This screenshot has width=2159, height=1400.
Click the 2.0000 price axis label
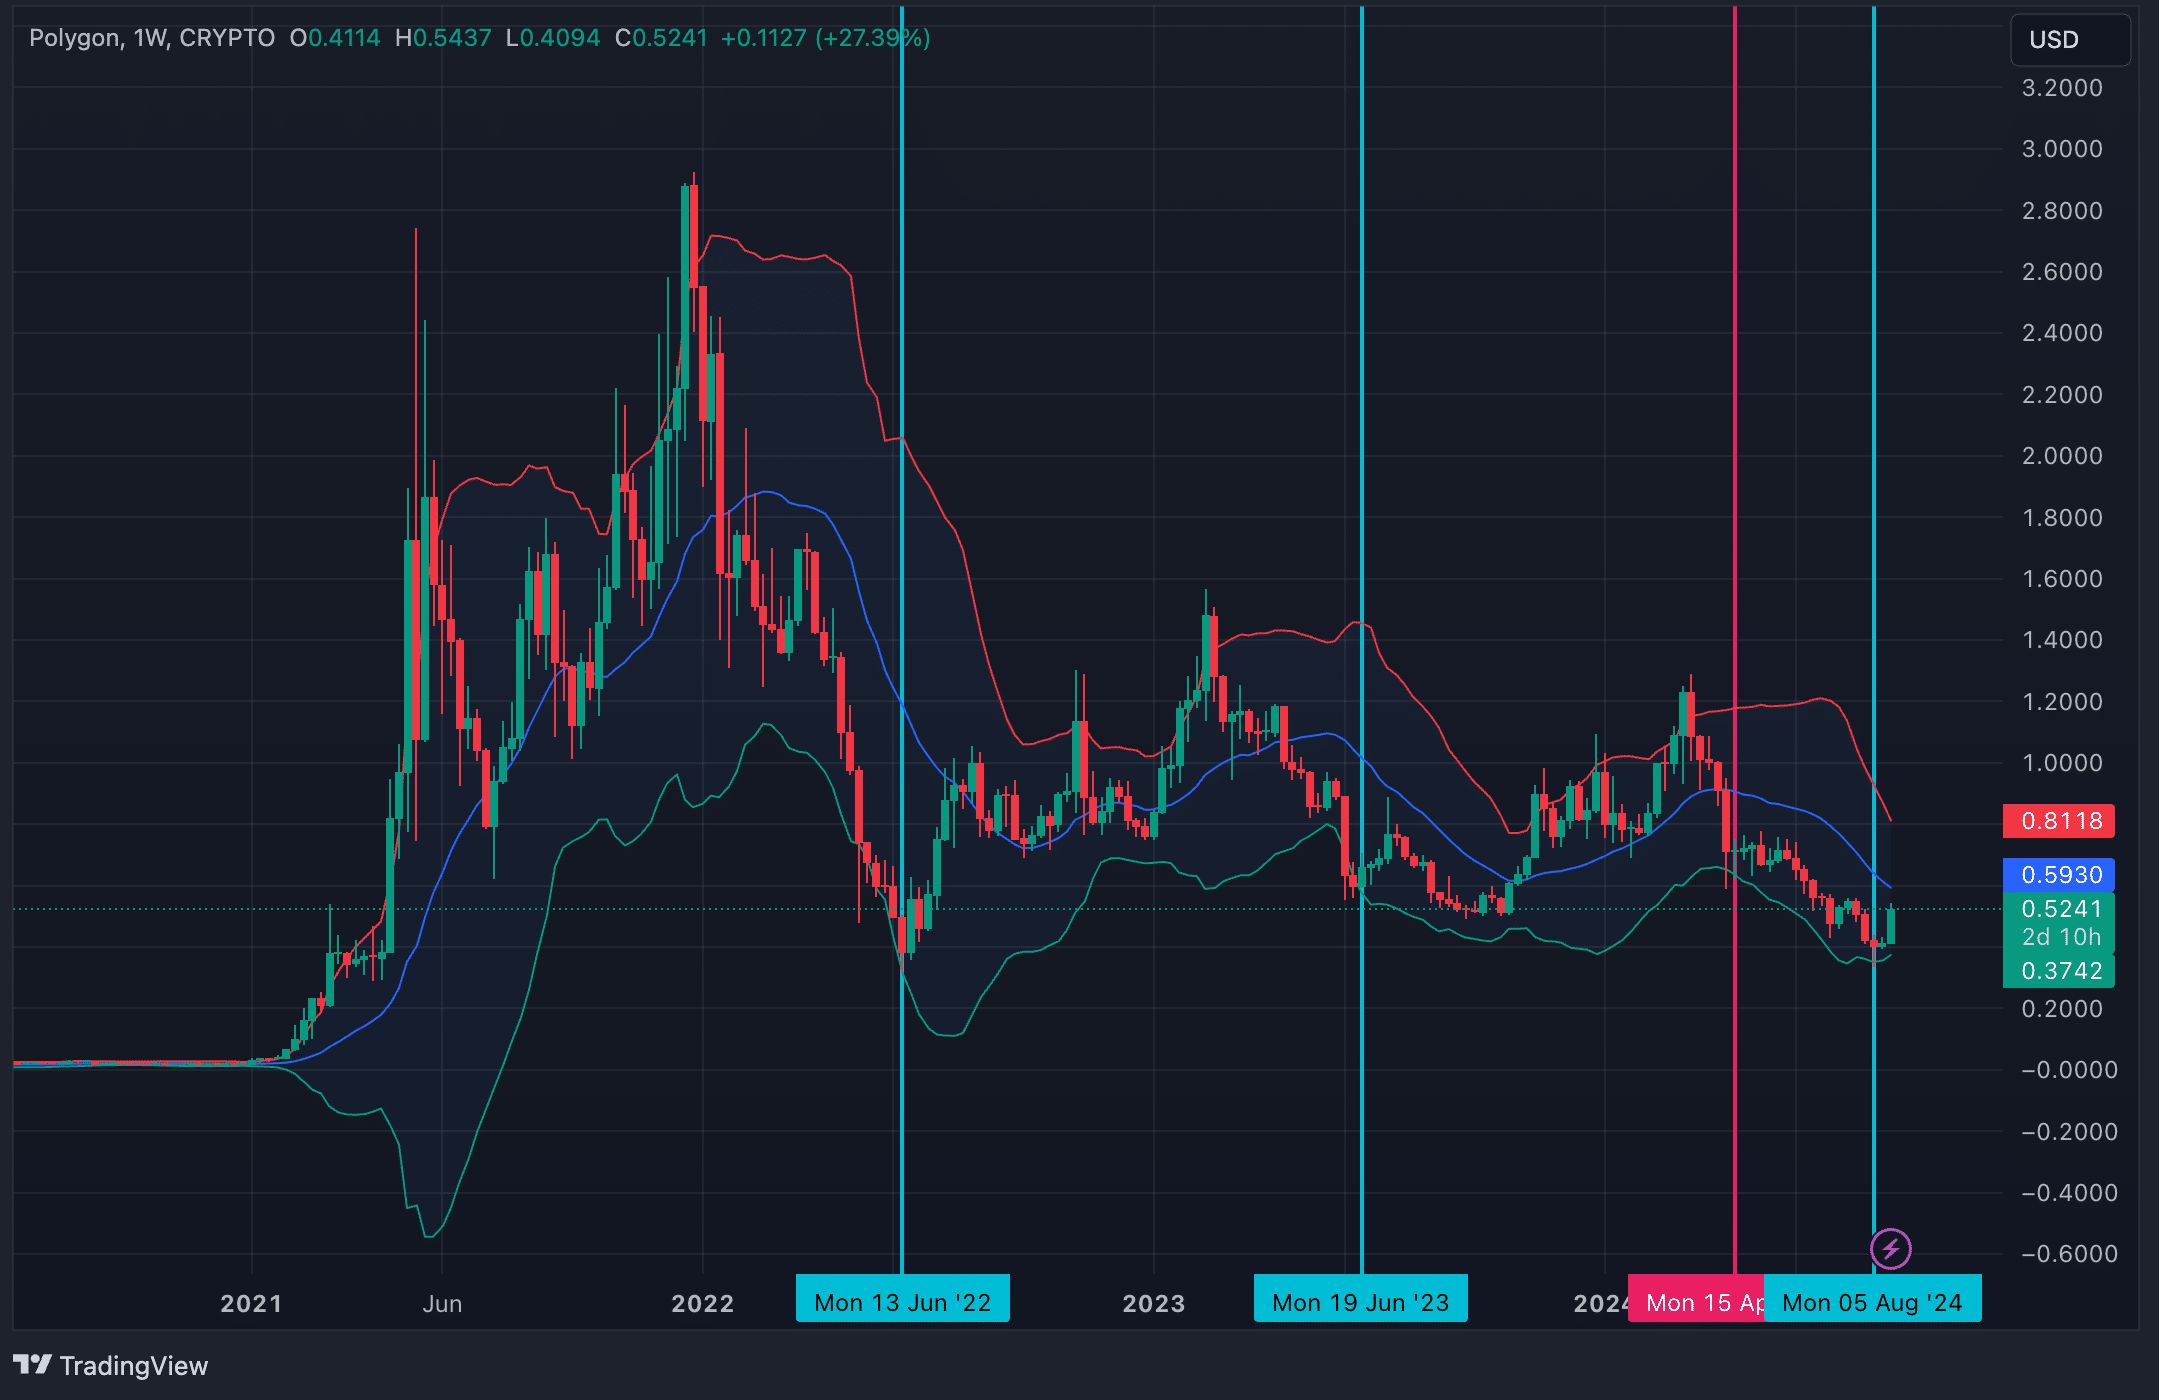click(x=2062, y=456)
